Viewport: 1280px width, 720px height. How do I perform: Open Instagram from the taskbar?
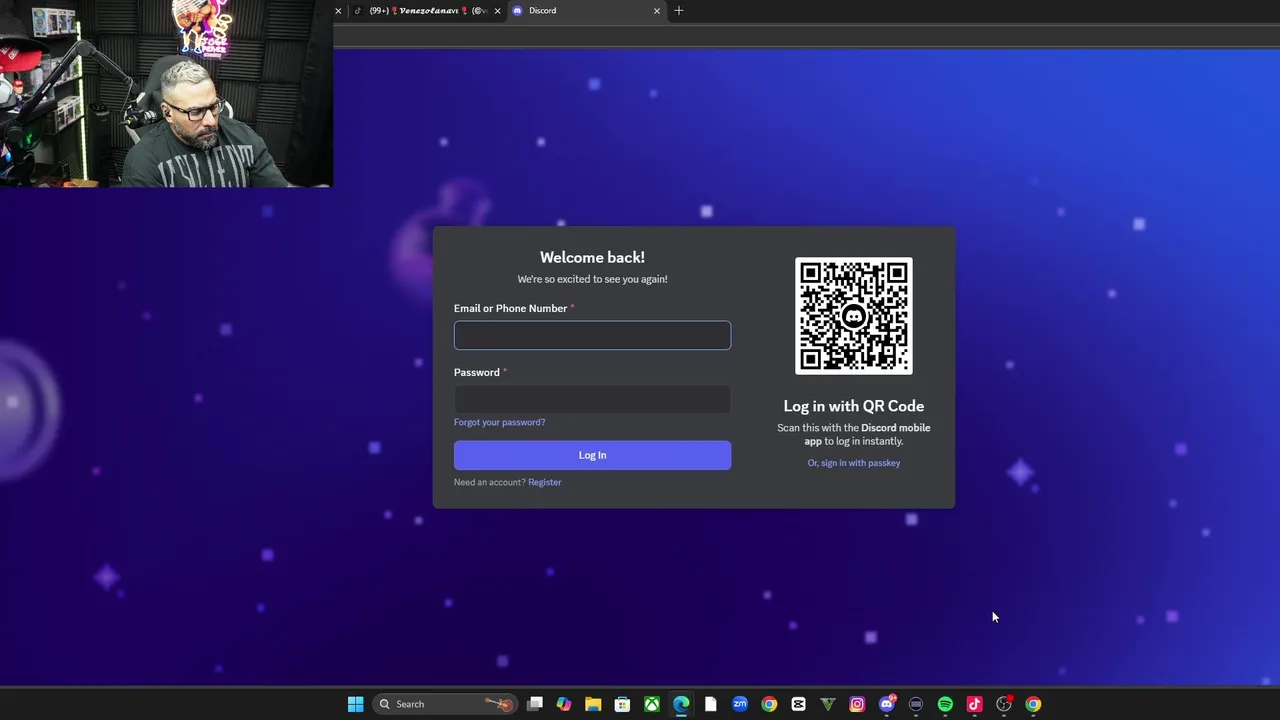857,704
